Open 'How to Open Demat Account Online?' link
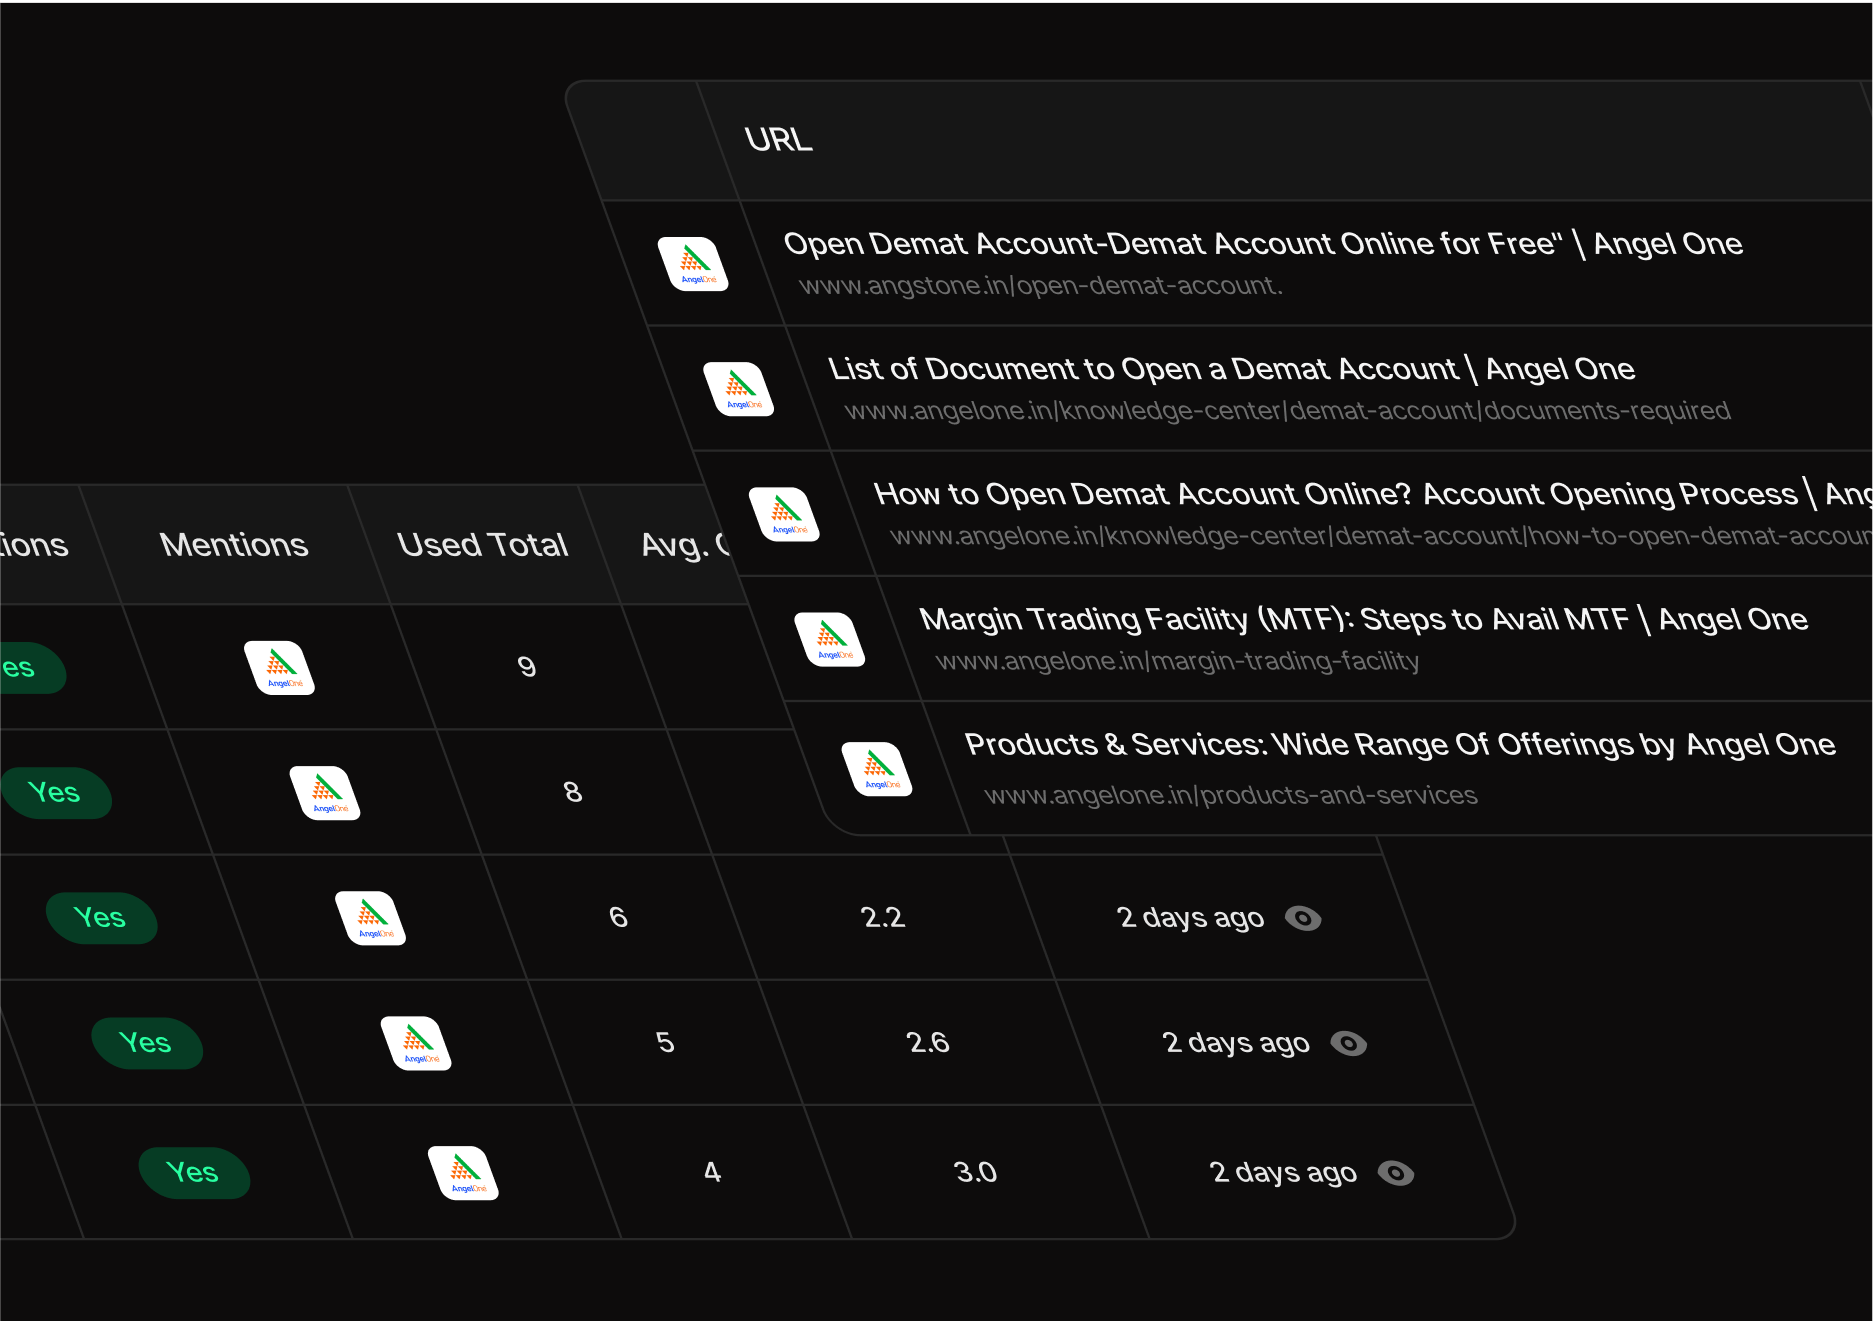This screenshot has height=1321, width=1873. click(x=1372, y=494)
